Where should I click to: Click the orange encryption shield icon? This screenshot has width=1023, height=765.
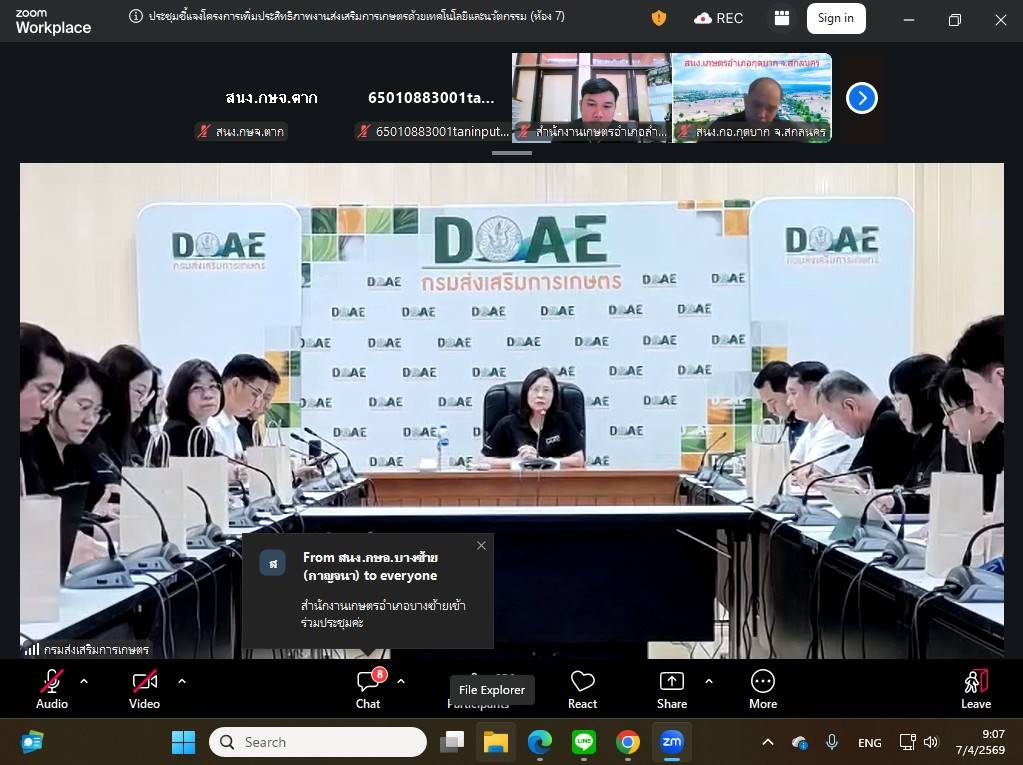pos(658,18)
